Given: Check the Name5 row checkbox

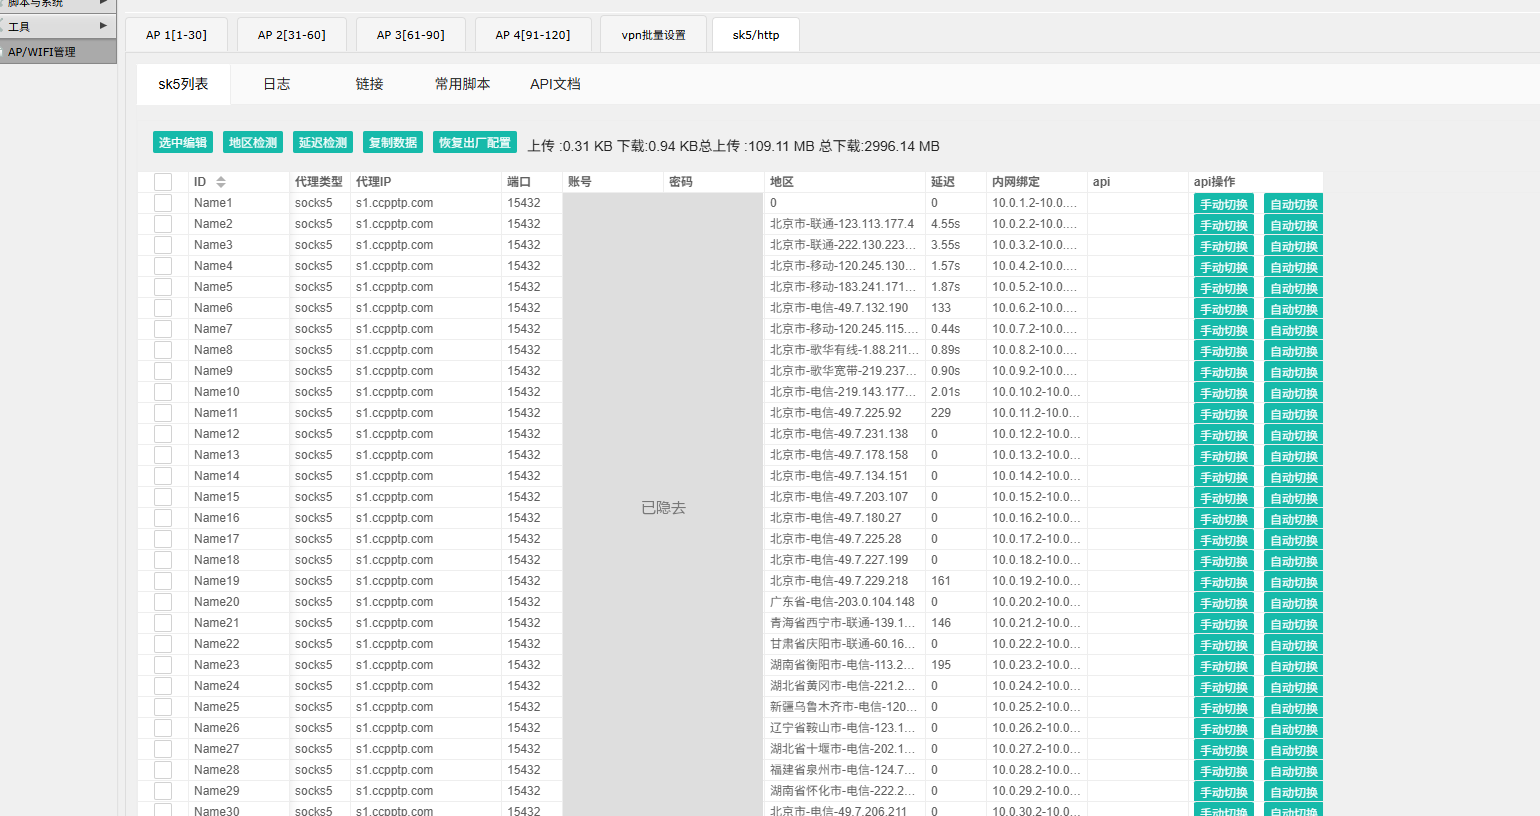Looking at the screenshot, I should pyautogui.click(x=163, y=287).
